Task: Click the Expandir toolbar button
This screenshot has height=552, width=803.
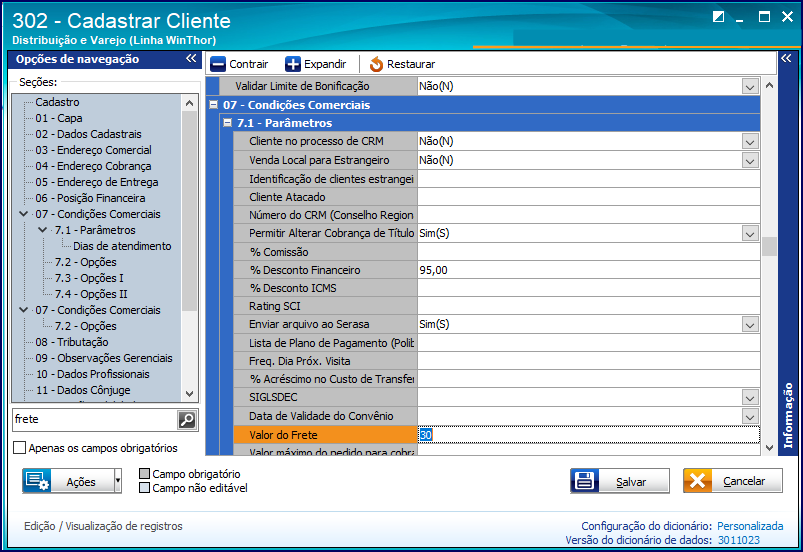Action: click(x=316, y=65)
